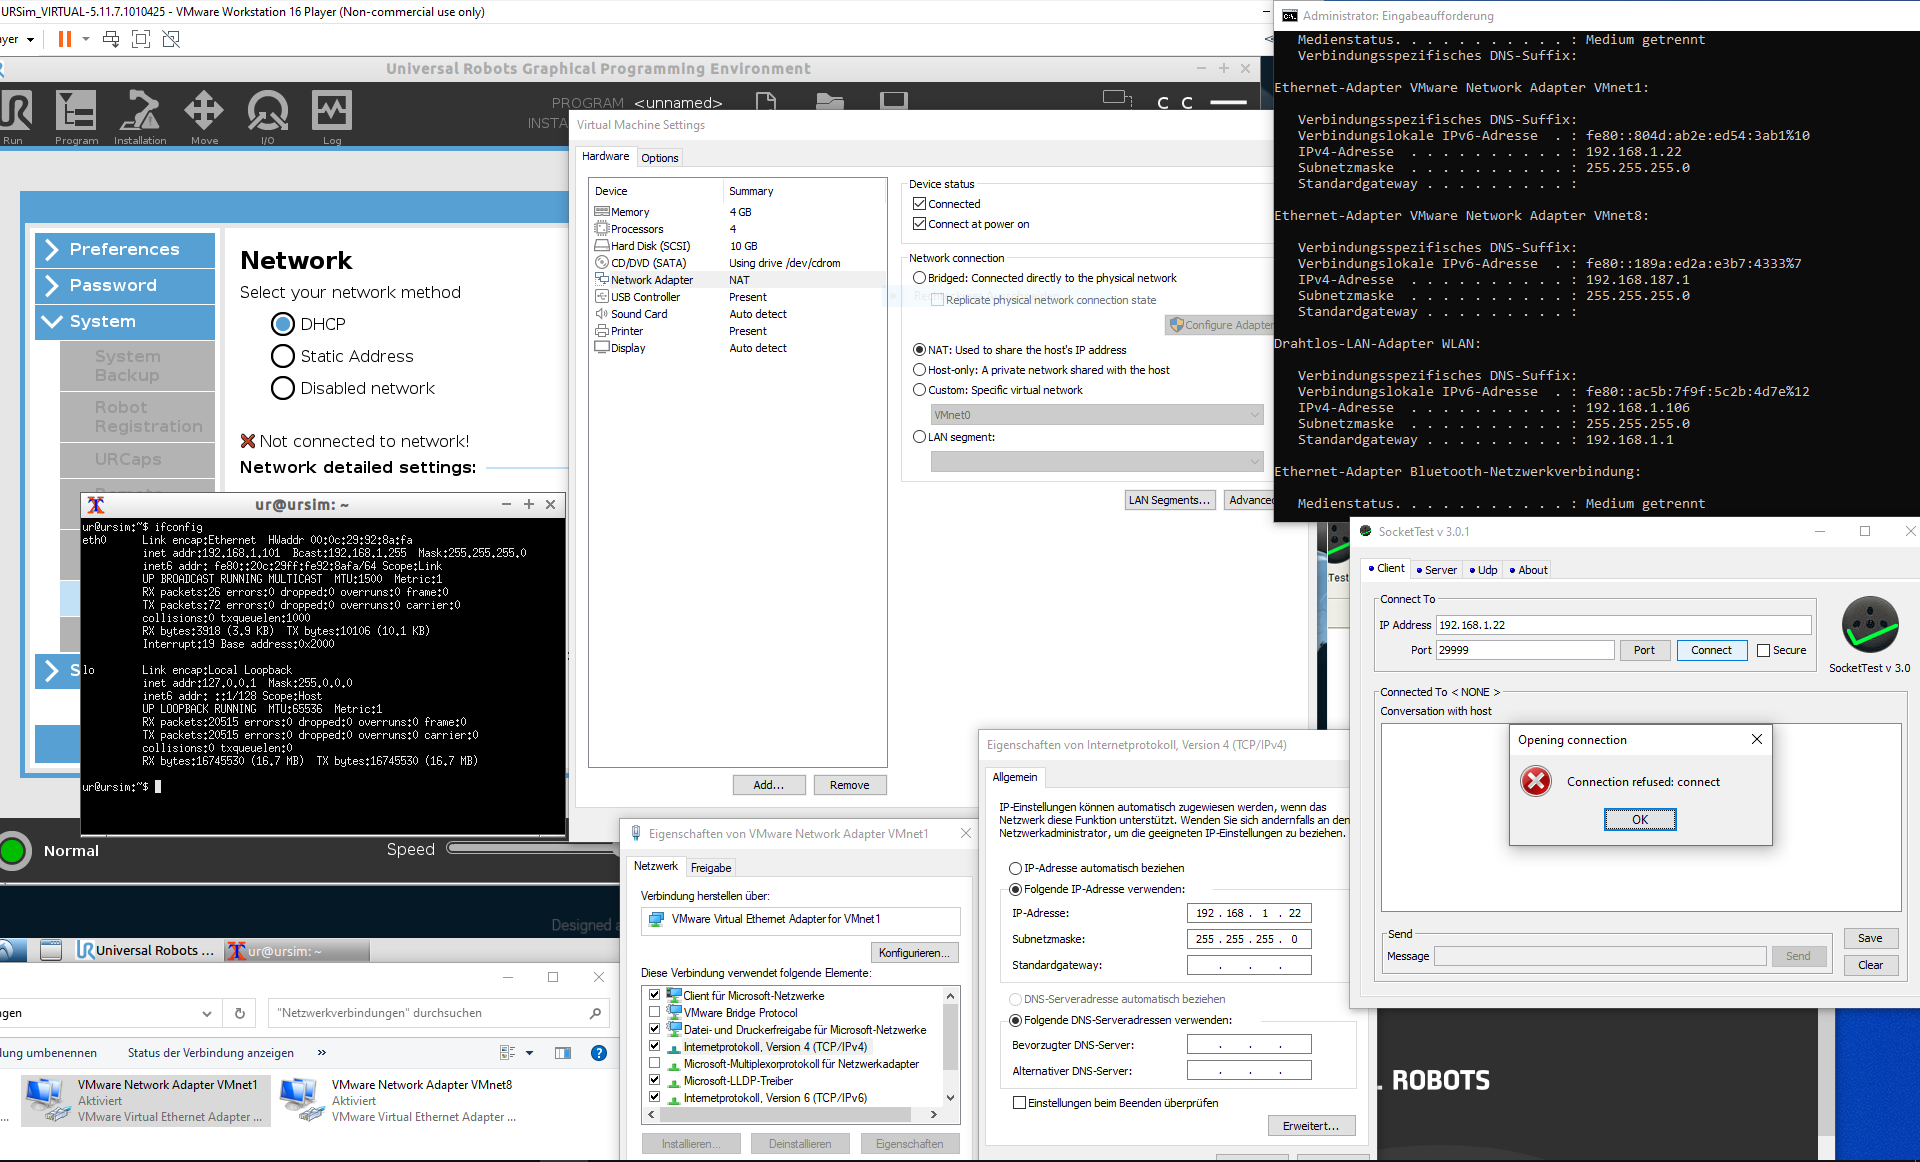This screenshot has height=1162, width=1920.
Task: Select Host-only network connection option
Action: tap(919, 370)
